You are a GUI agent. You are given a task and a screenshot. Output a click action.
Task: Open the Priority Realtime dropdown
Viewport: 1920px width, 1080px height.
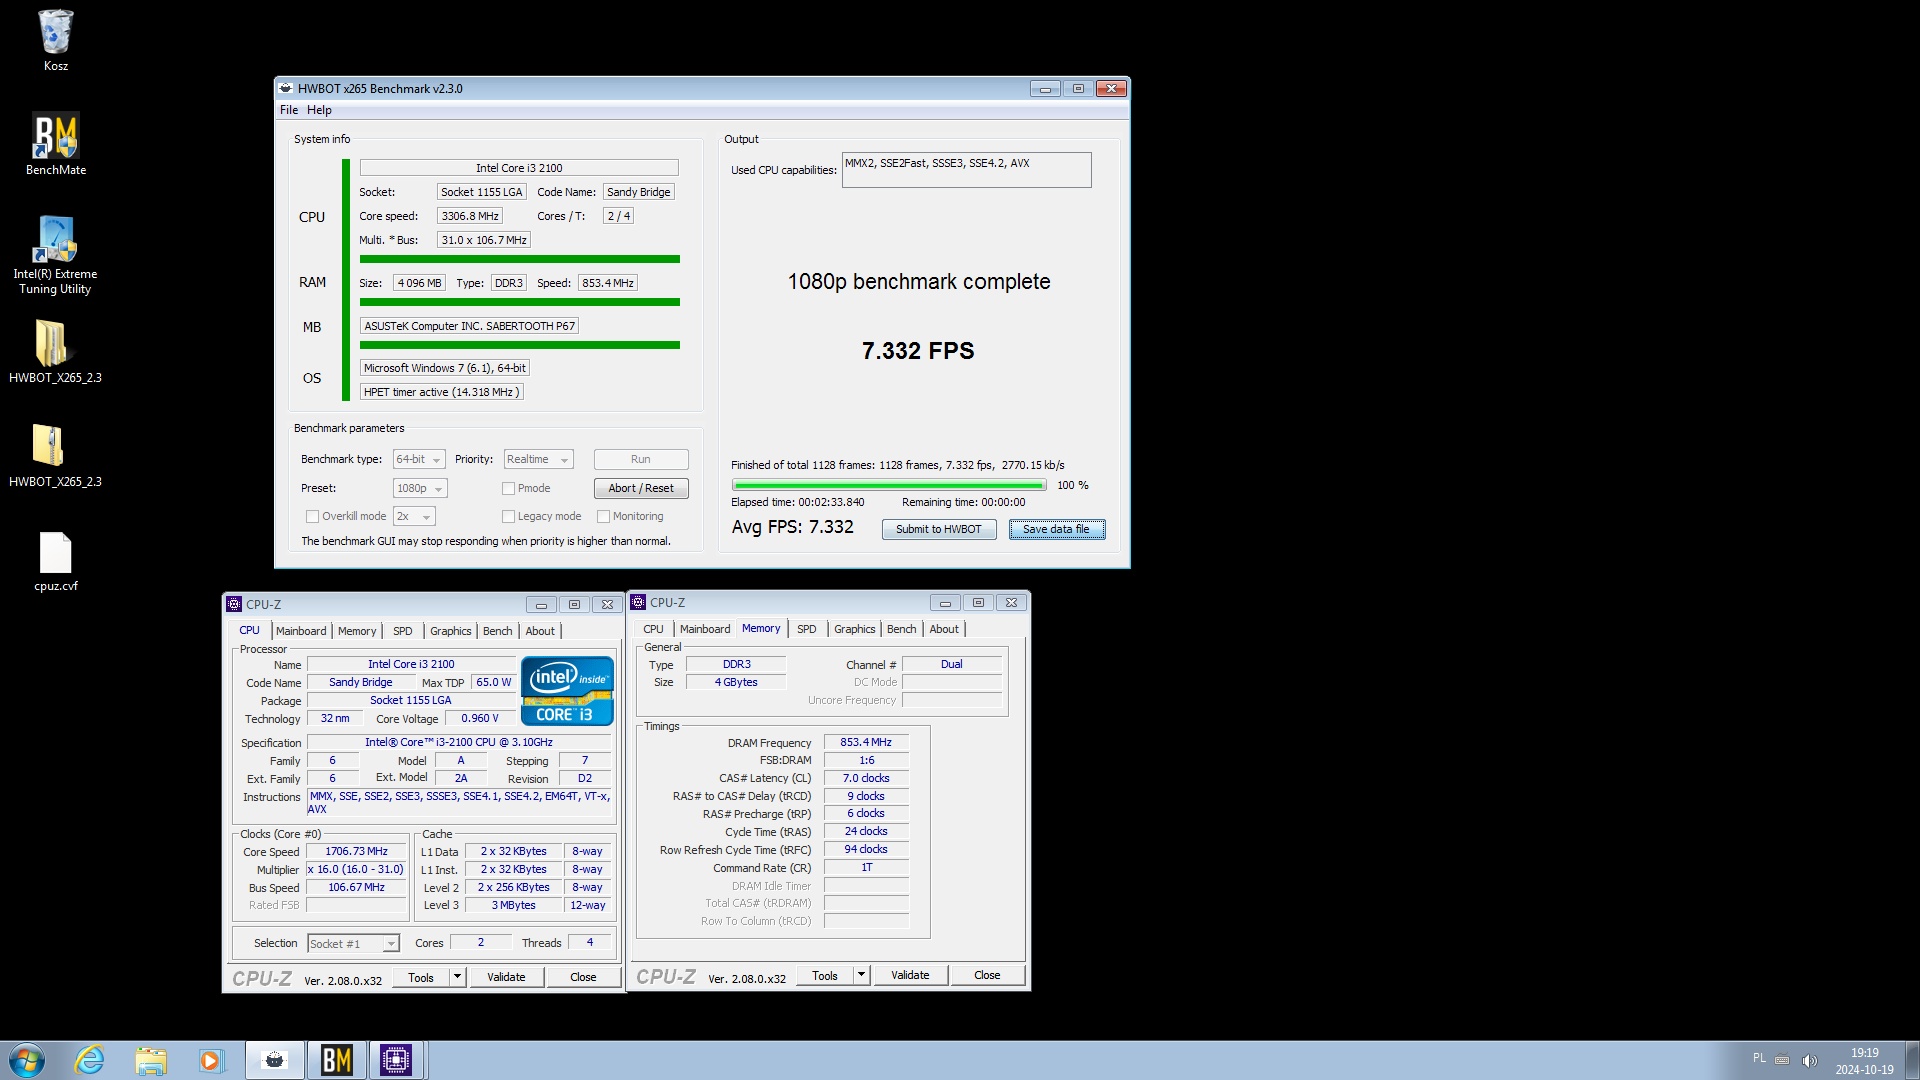click(x=538, y=459)
